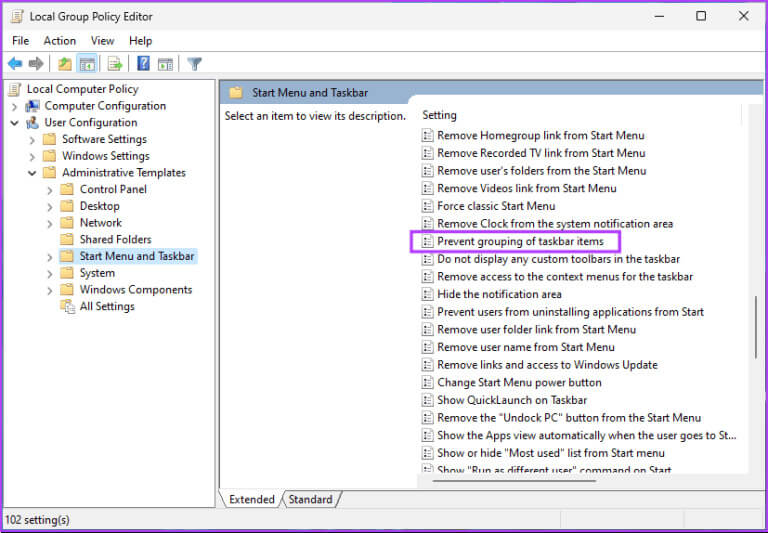Select Remove user folder link from Start Menu
768x533 pixels.
(536, 330)
